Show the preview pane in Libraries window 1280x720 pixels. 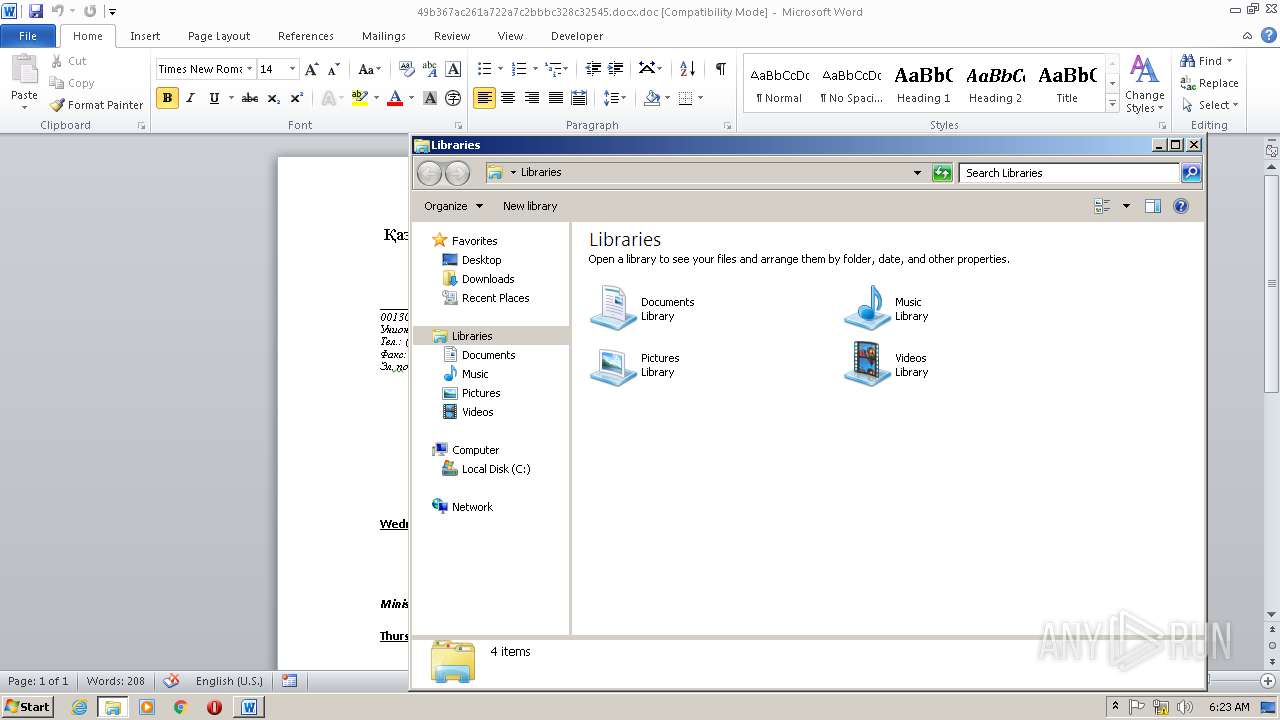[x=1152, y=206]
